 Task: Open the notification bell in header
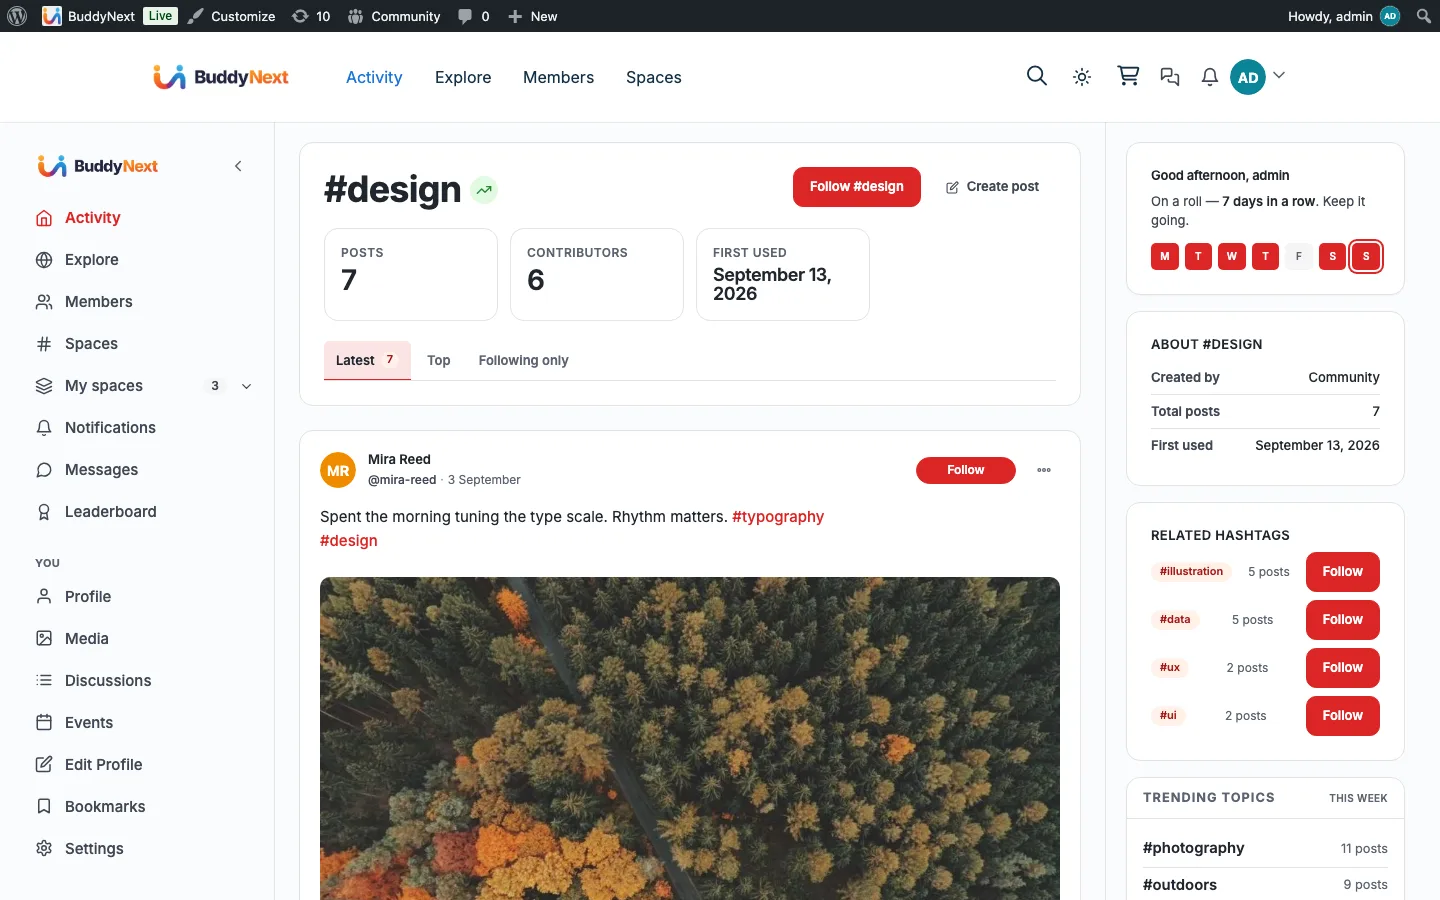tap(1210, 77)
